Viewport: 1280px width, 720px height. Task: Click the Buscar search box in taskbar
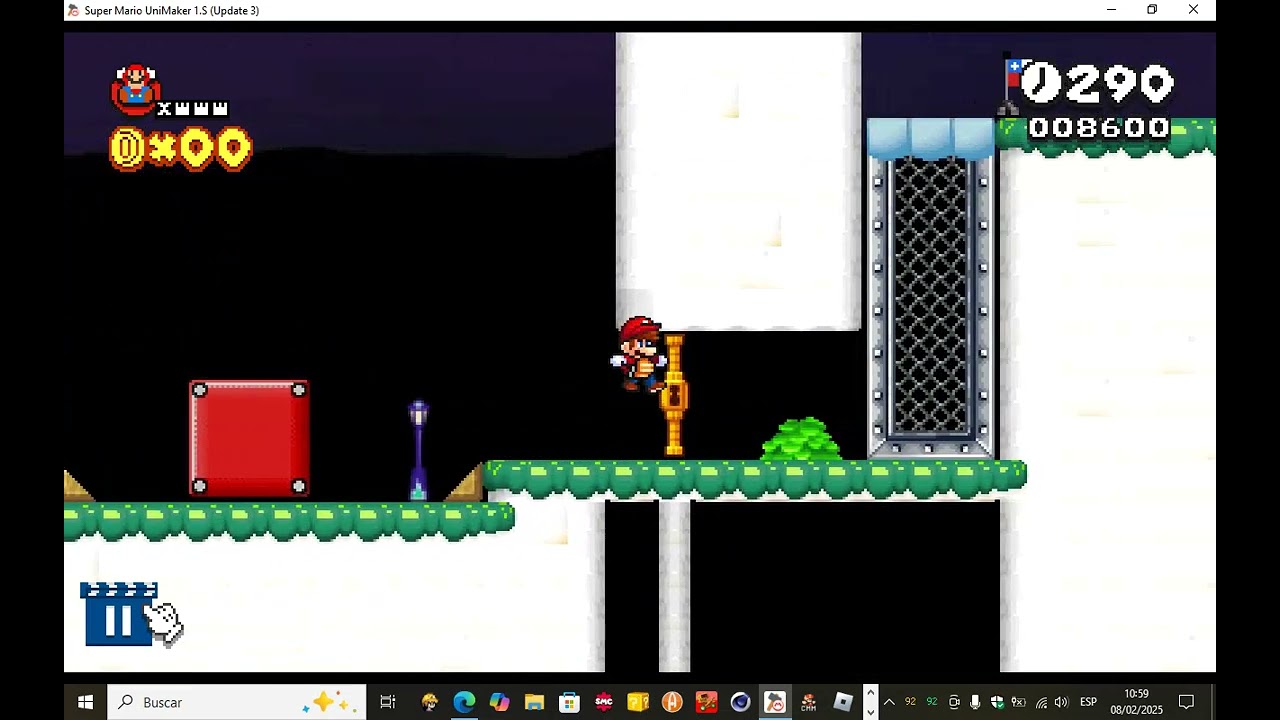(236, 702)
